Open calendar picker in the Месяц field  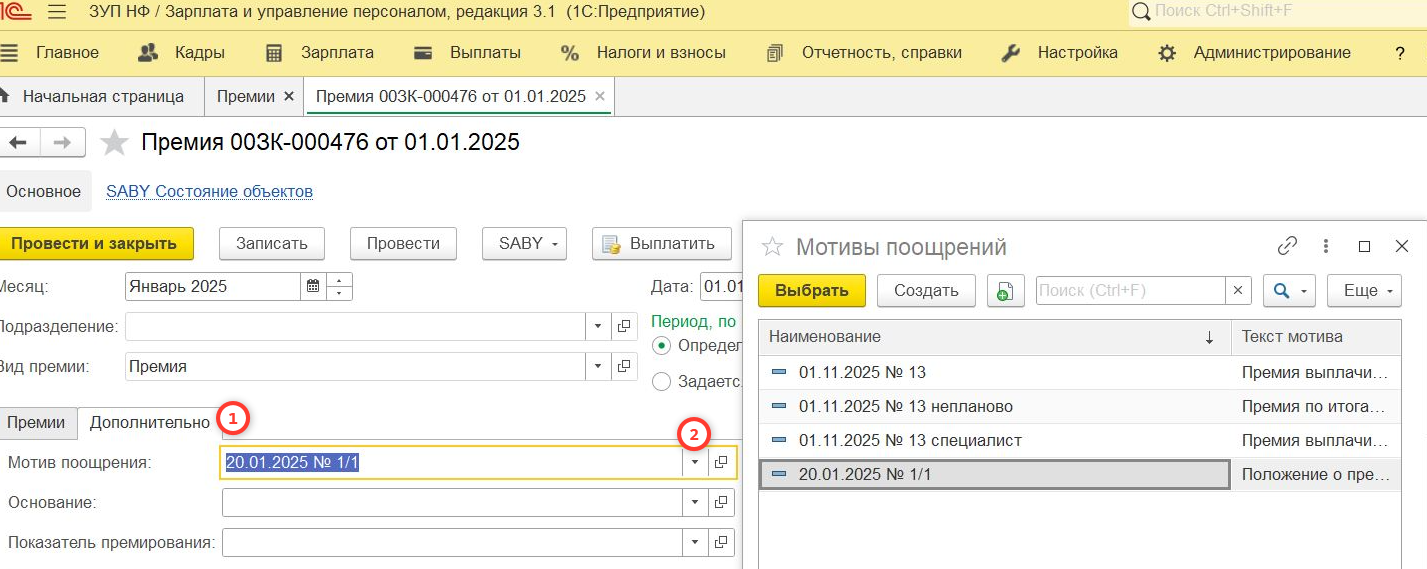click(x=313, y=287)
